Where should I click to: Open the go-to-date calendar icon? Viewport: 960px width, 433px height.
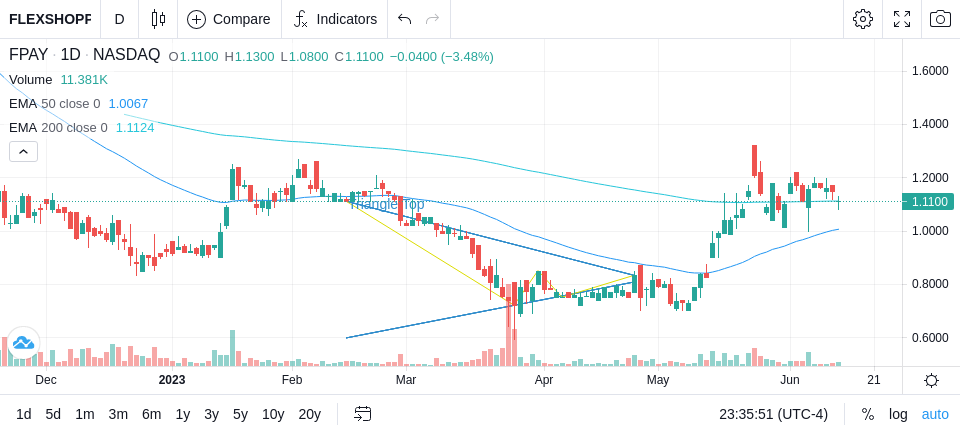(362, 414)
